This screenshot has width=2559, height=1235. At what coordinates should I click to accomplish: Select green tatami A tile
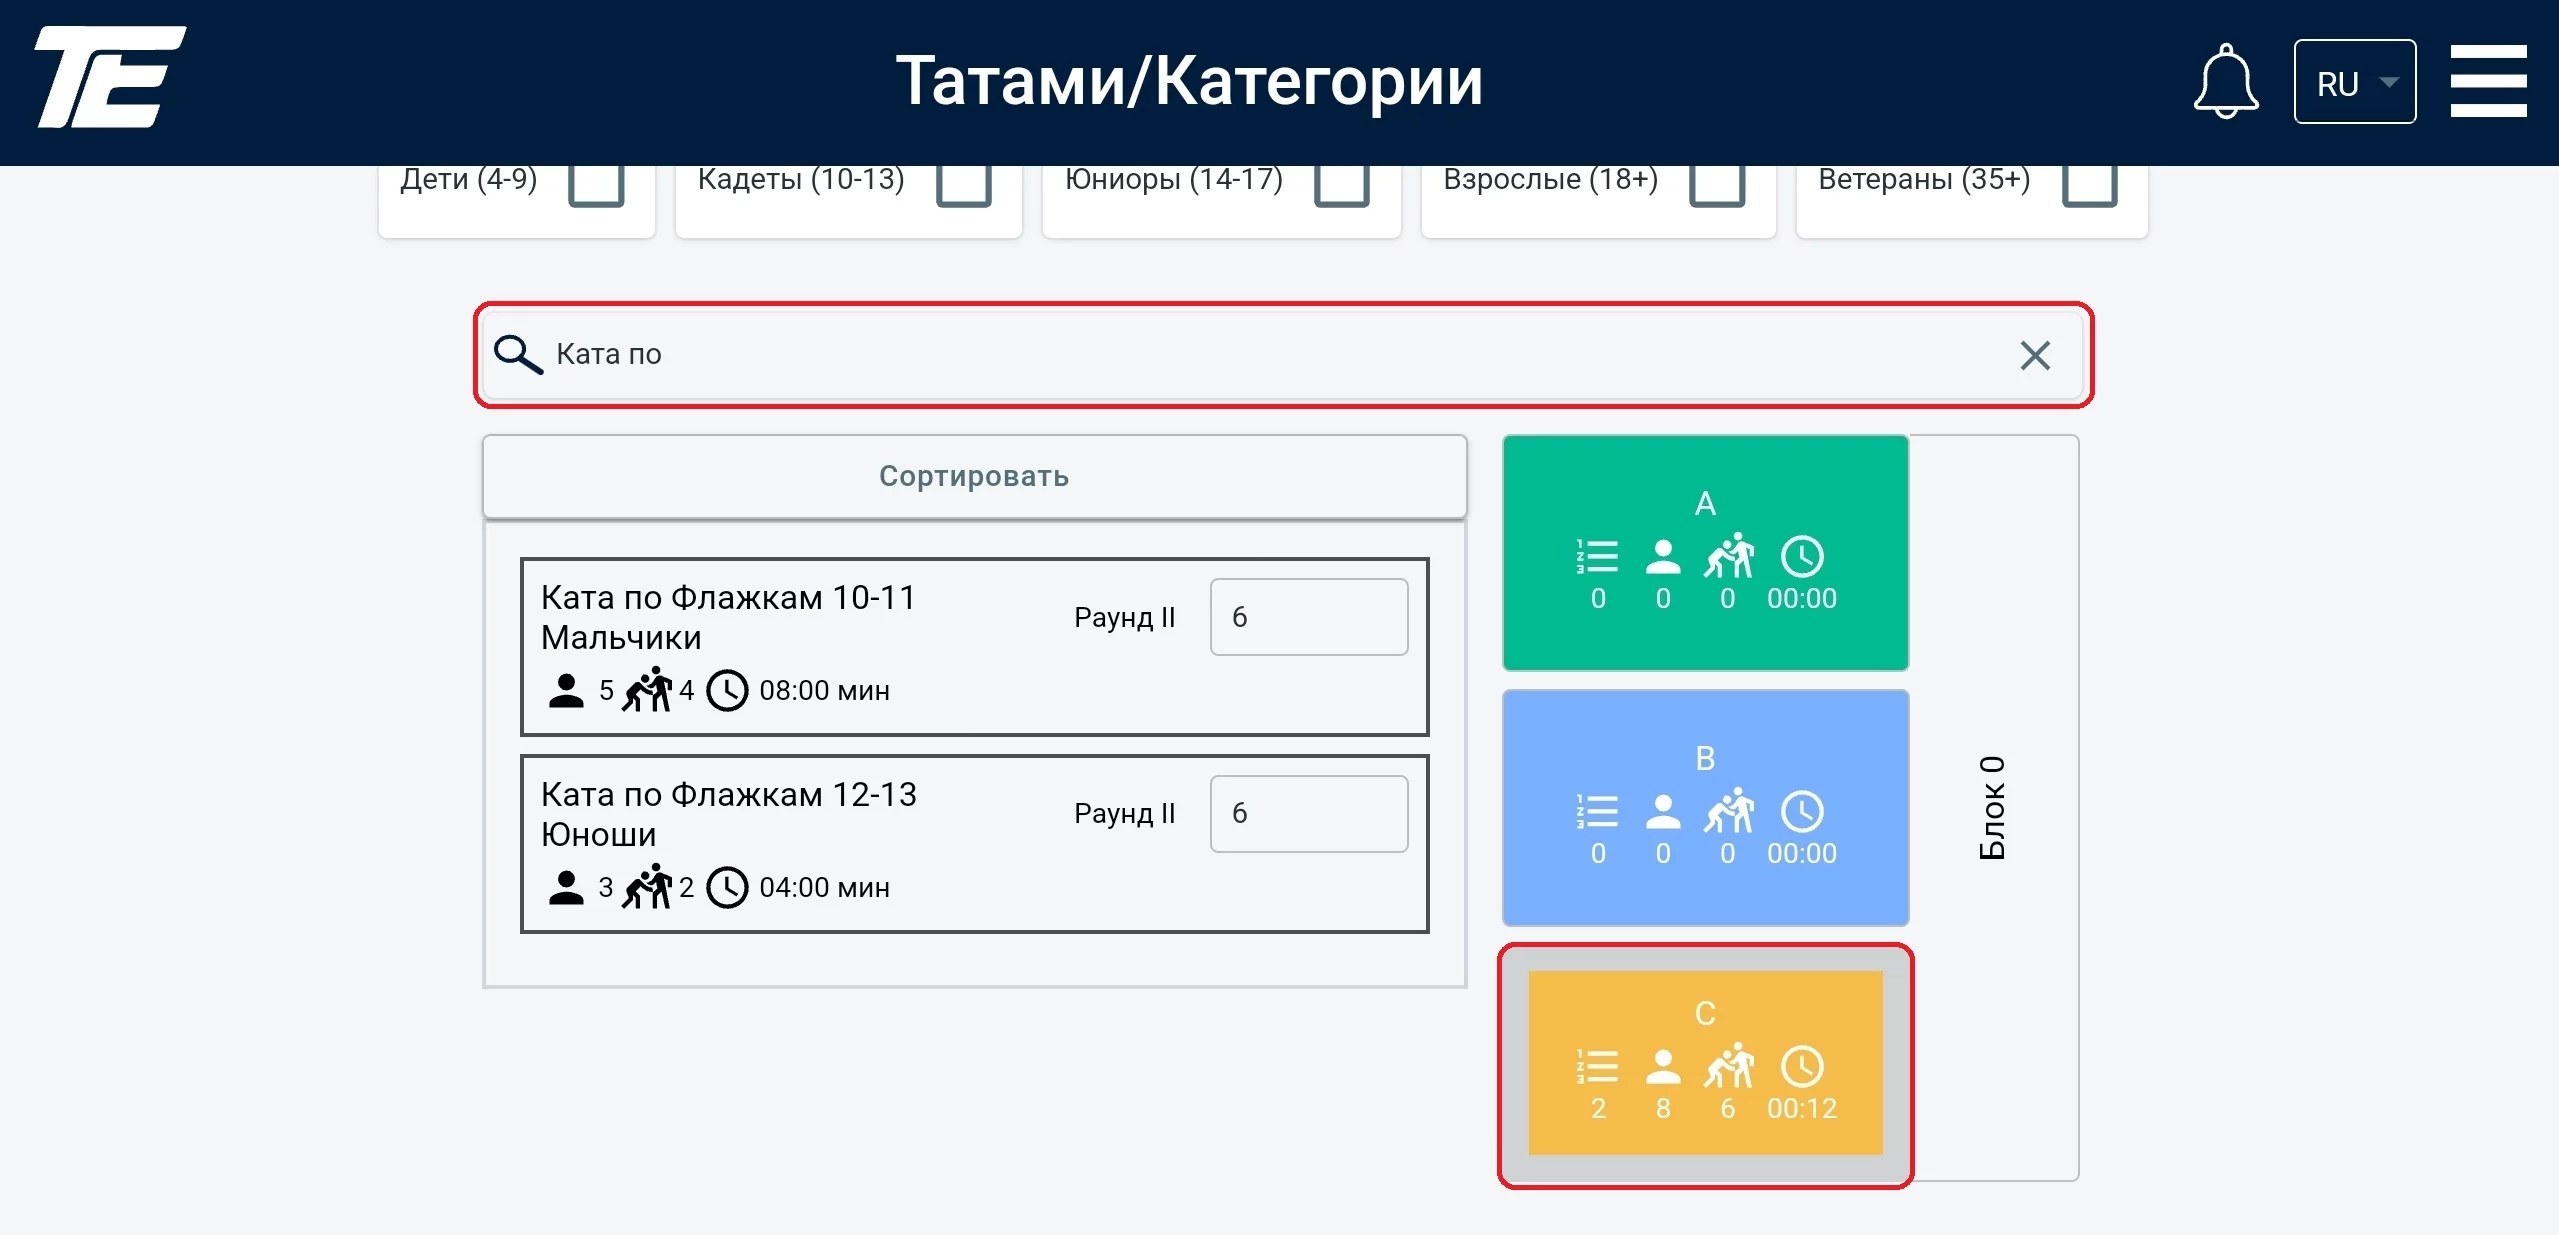pyautogui.click(x=1705, y=553)
